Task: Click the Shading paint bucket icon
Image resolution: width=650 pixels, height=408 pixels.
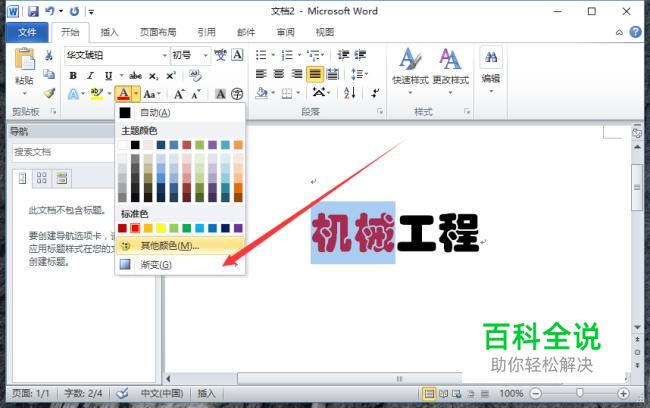Action: pos(262,92)
